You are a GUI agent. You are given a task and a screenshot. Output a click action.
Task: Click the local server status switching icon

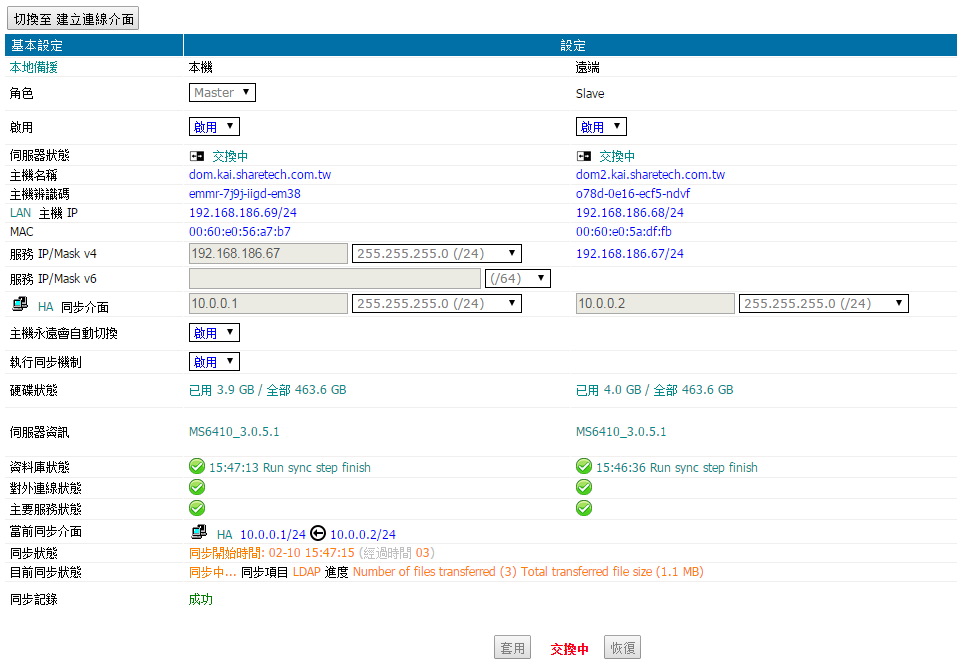(197, 156)
